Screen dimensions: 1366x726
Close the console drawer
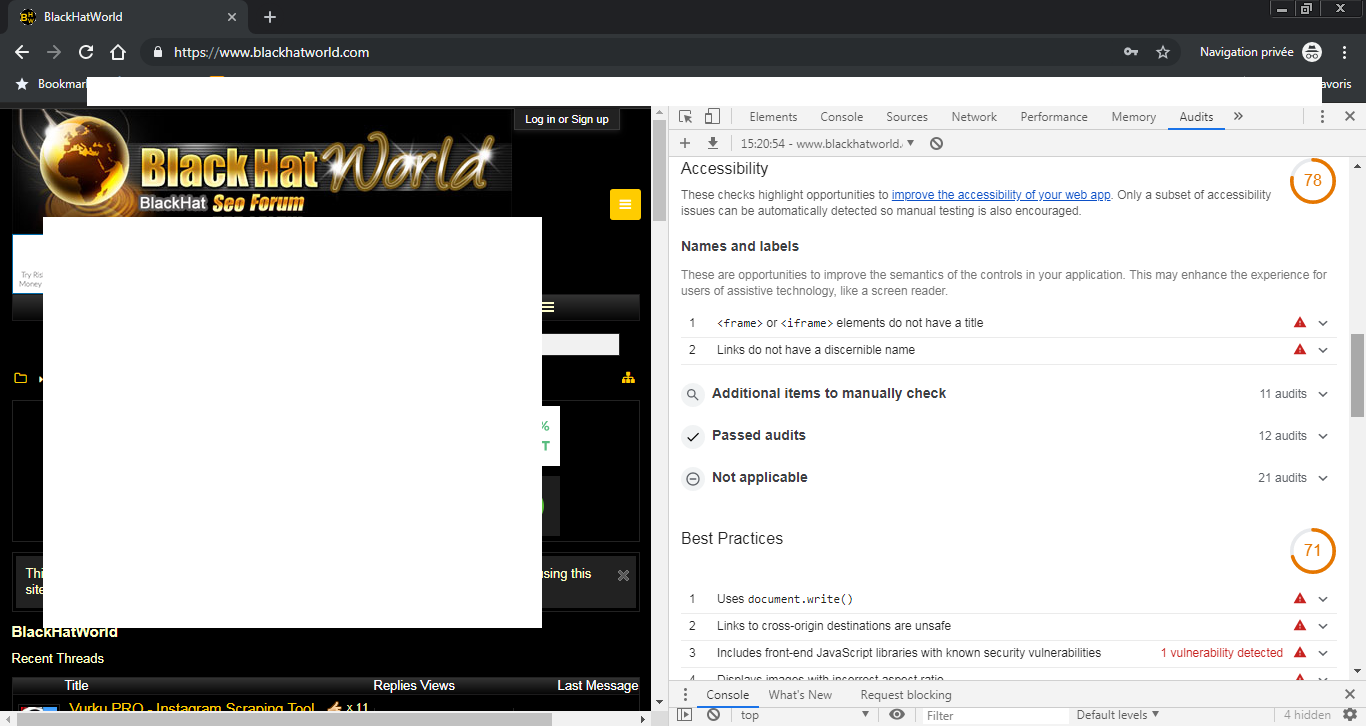[x=1349, y=695]
